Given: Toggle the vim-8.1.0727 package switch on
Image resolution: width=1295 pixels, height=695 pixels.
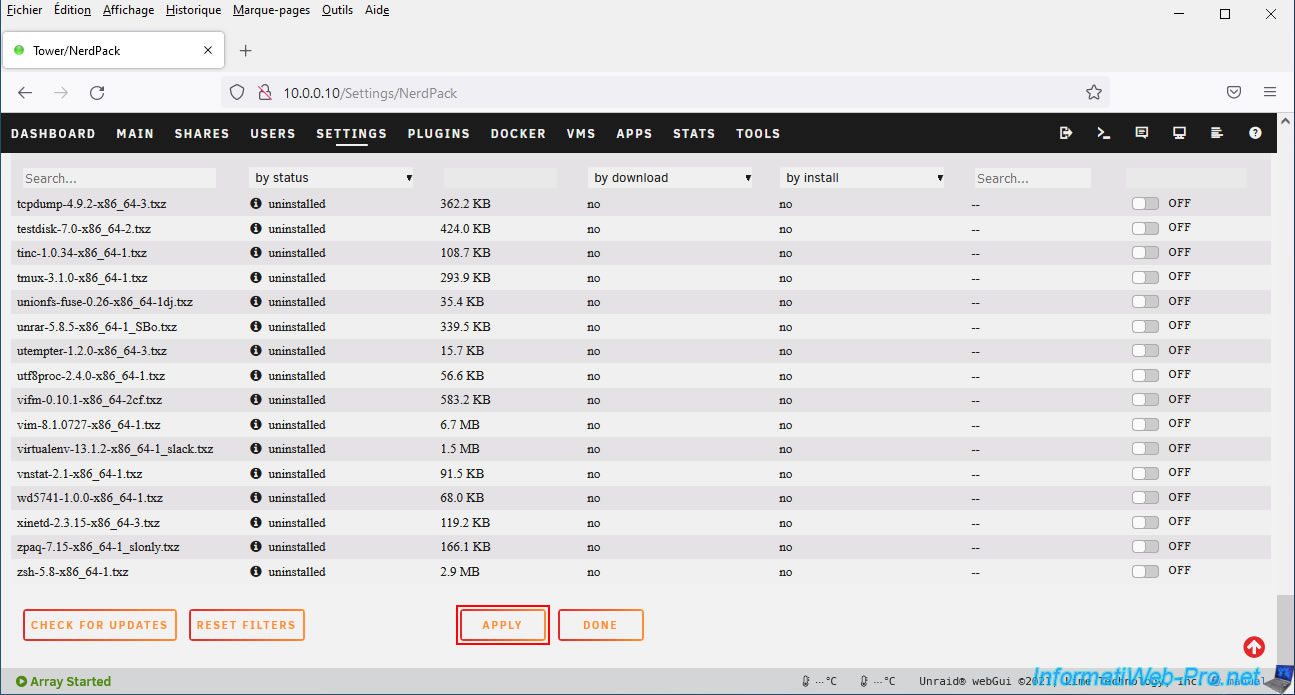Looking at the screenshot, I should [1145, 424].
